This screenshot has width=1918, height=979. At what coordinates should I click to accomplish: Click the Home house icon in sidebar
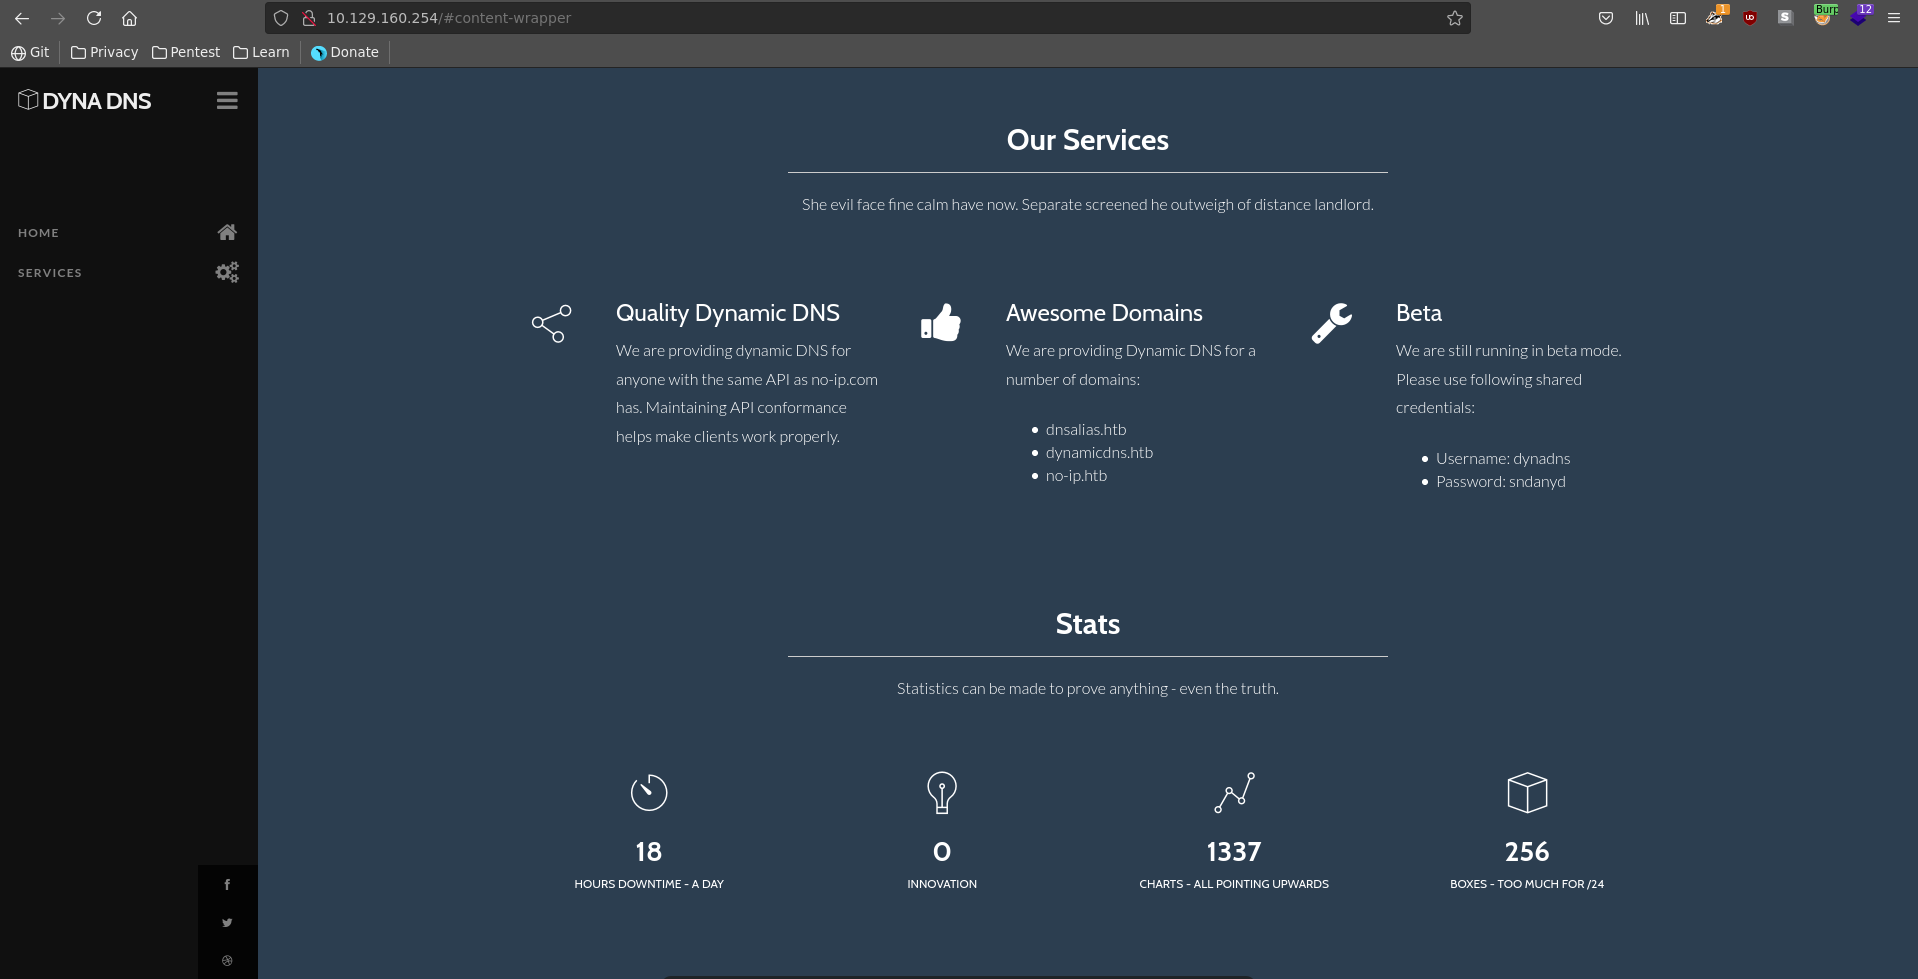click(227, 232)
